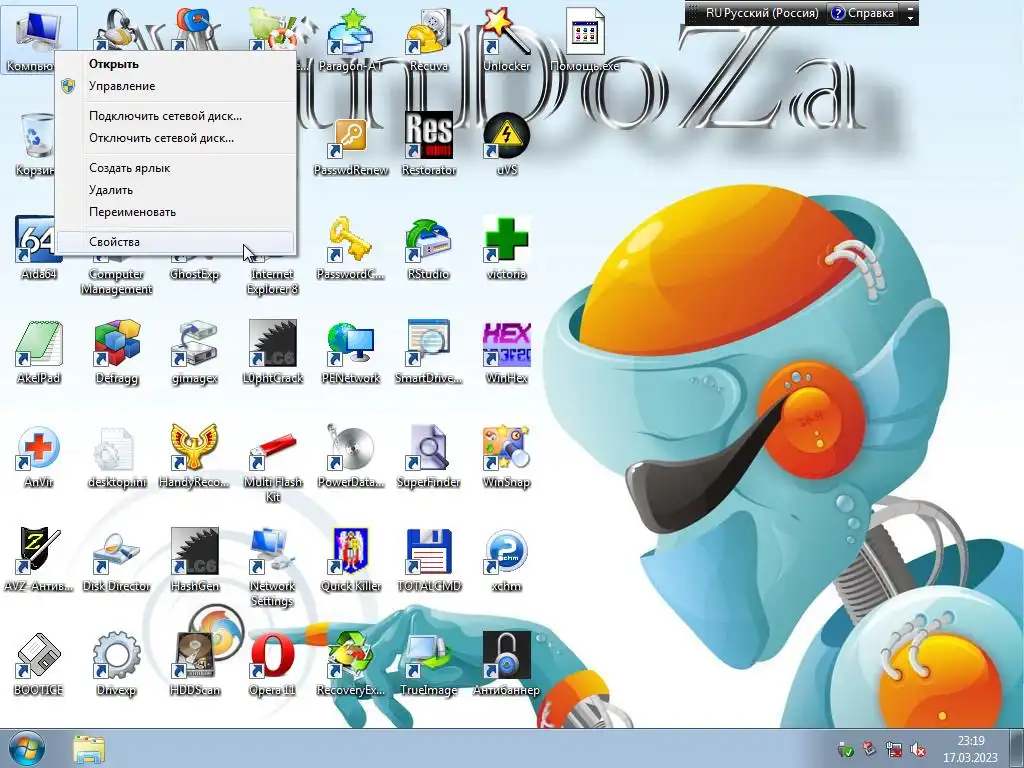Select the xchm shortcut
The height and width of the screenshot is (768, 1024).
[x=506, y=561]
